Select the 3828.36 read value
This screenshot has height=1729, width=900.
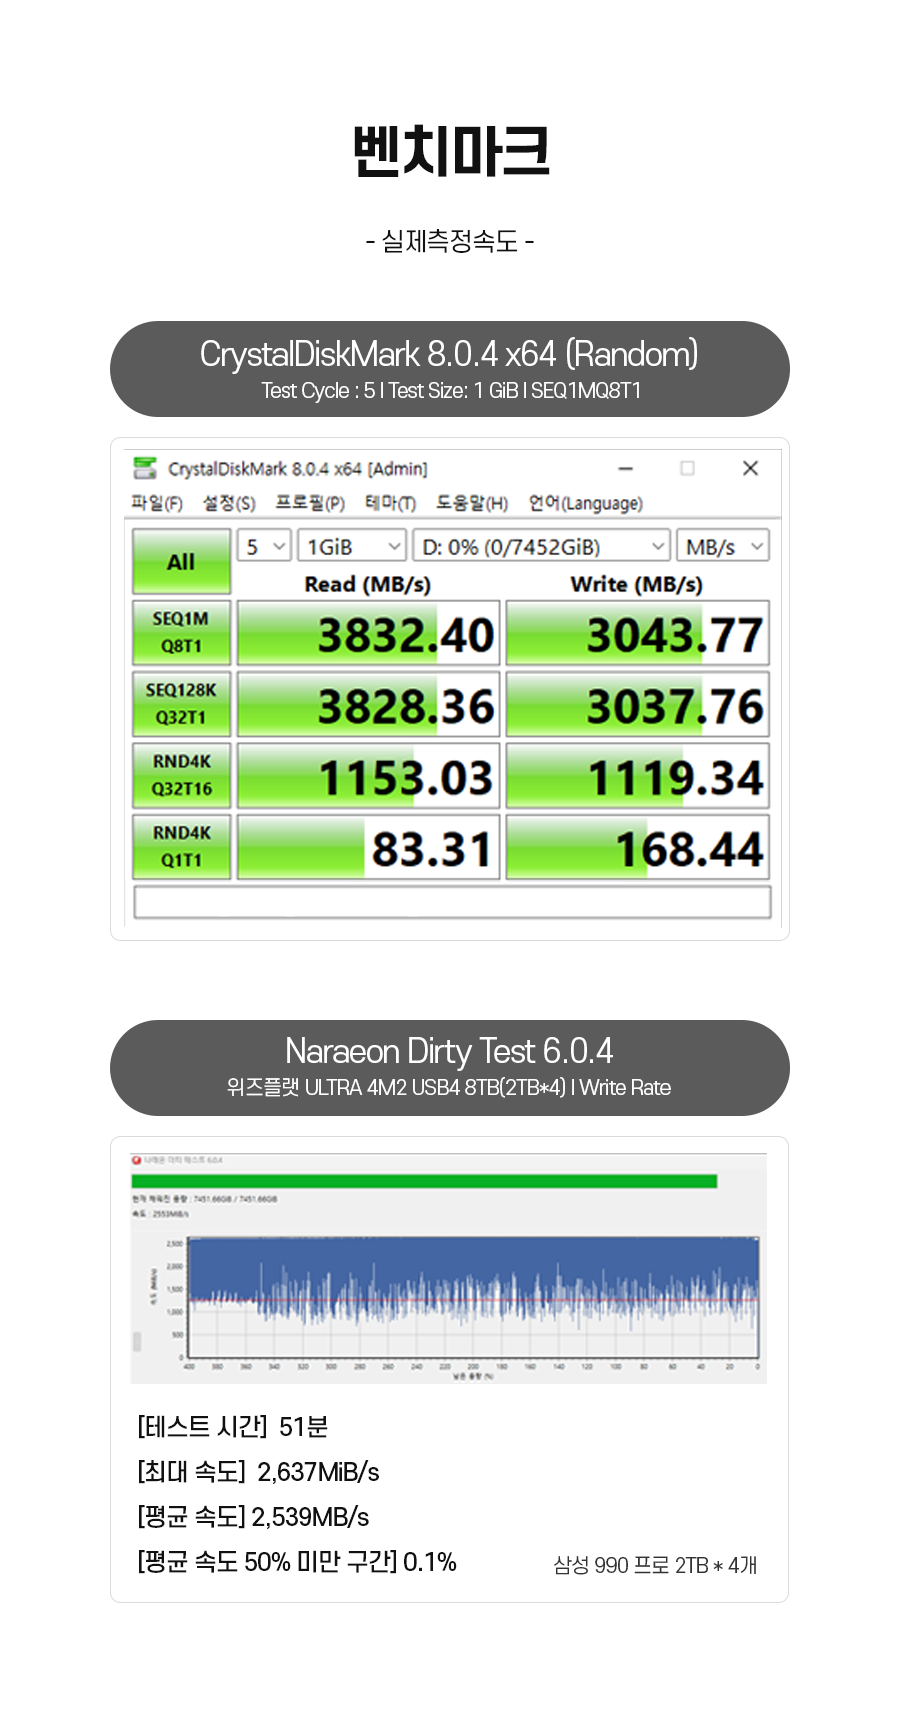(x=368, y=704)
